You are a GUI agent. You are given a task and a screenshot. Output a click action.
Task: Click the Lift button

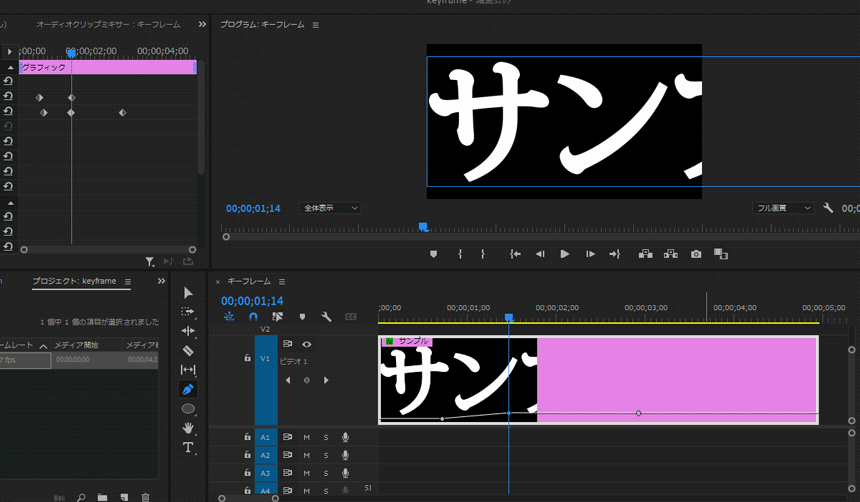tap(646, 254)
